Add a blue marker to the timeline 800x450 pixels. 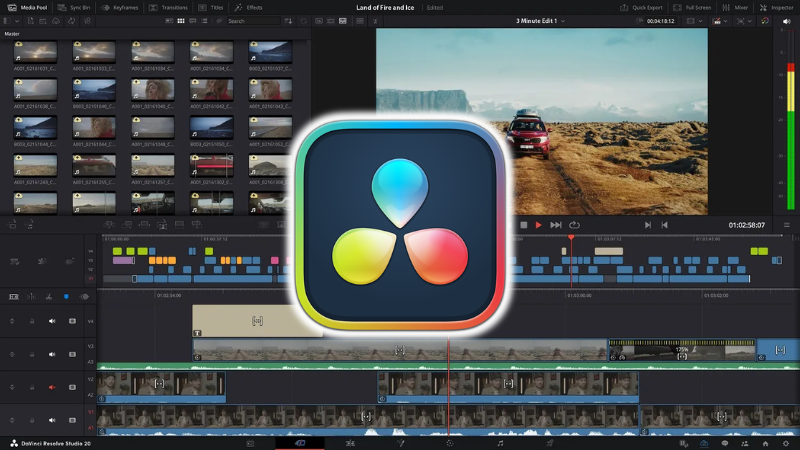point(66,297)
